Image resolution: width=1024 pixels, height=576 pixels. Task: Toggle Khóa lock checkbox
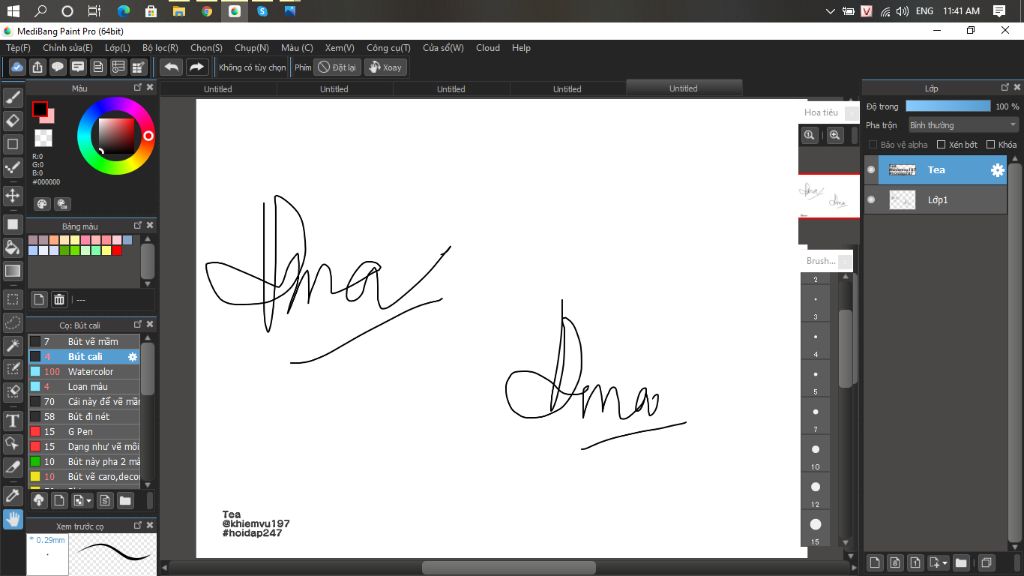tap(991, 144)
